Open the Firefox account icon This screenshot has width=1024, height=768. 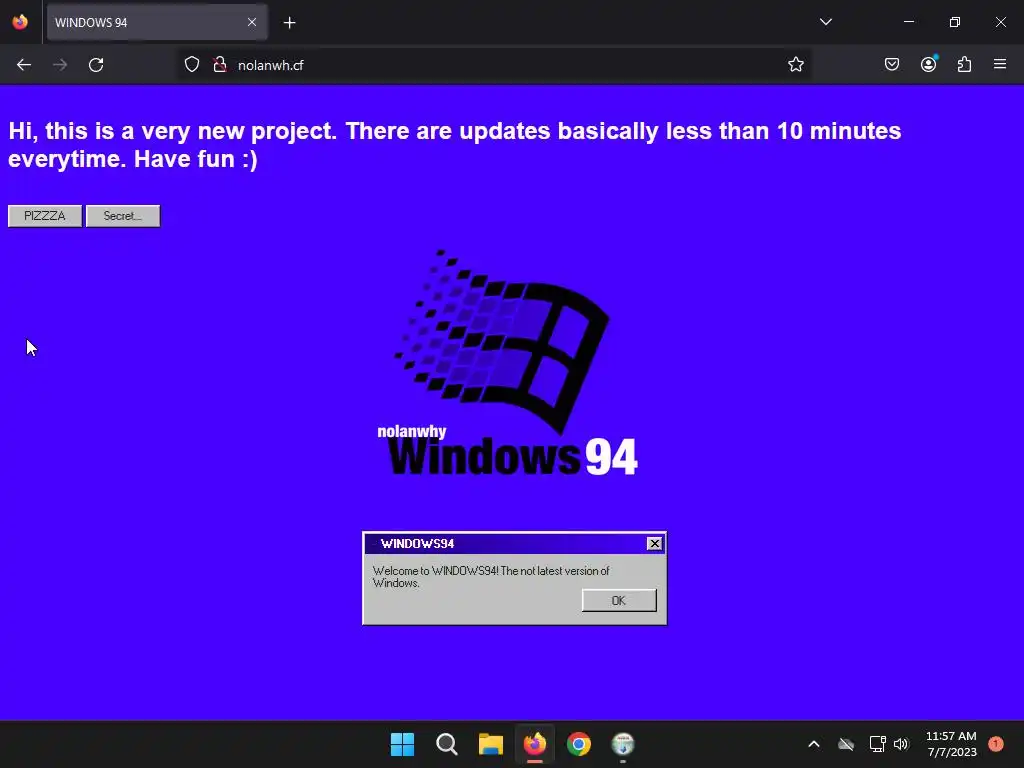tap(929, 64)
